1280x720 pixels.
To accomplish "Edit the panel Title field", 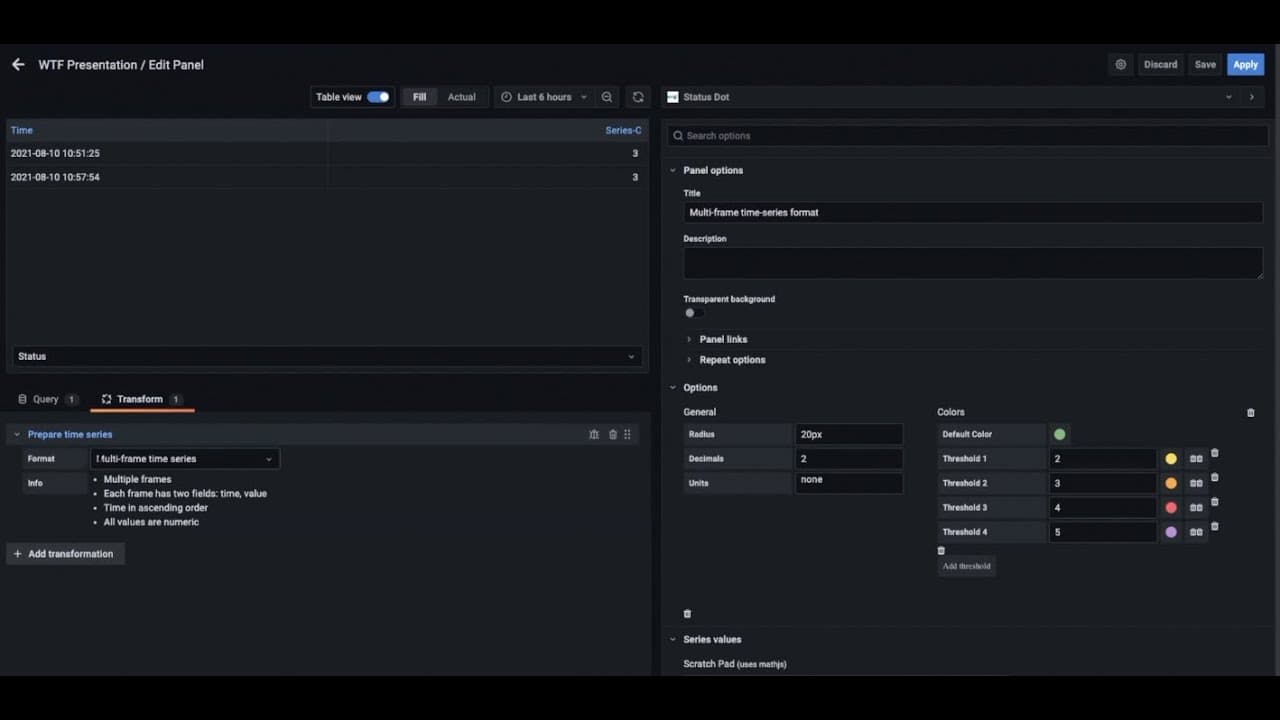I will click(973, 213).
